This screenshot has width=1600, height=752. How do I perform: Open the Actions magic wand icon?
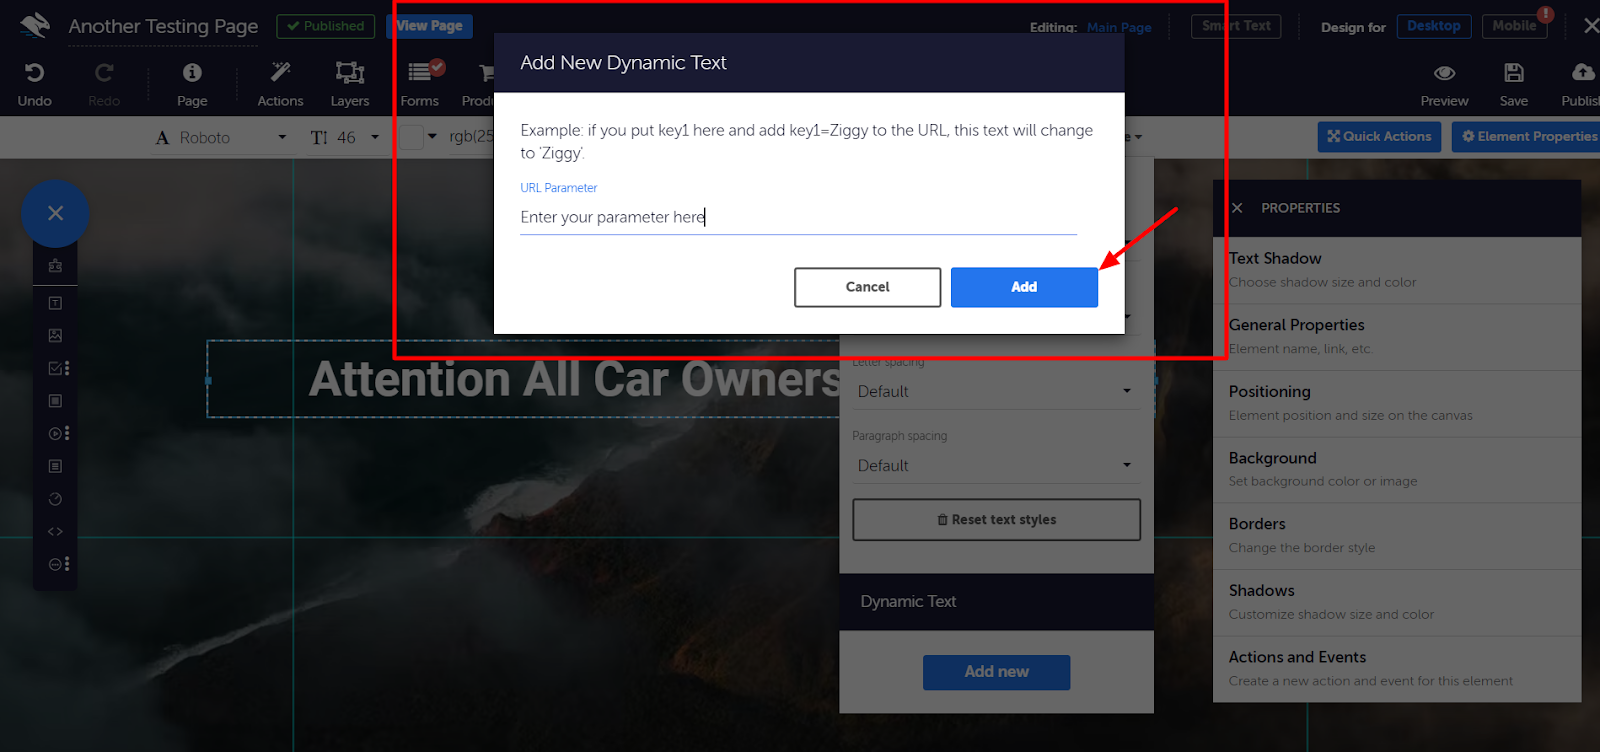280,73
